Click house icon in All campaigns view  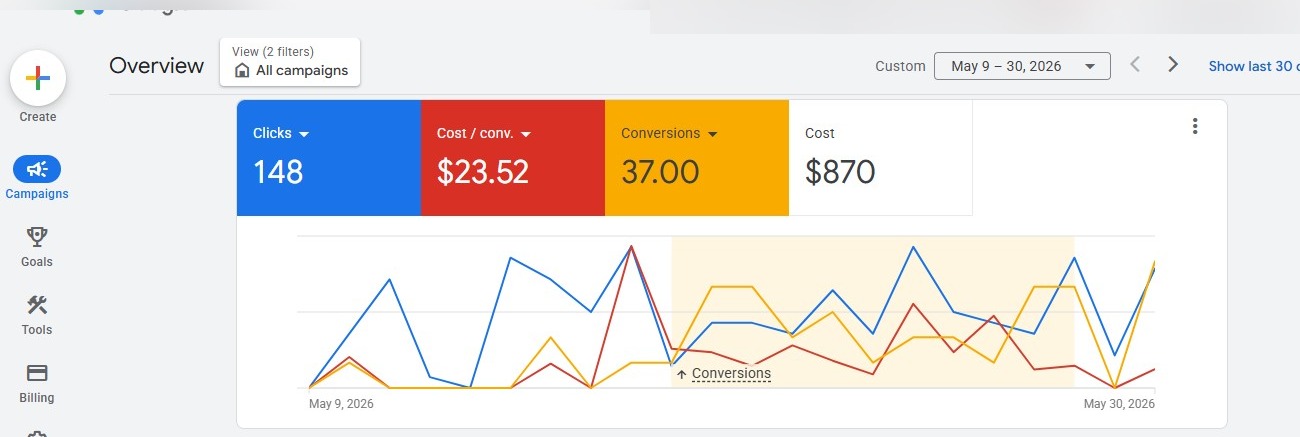(242, 71)
